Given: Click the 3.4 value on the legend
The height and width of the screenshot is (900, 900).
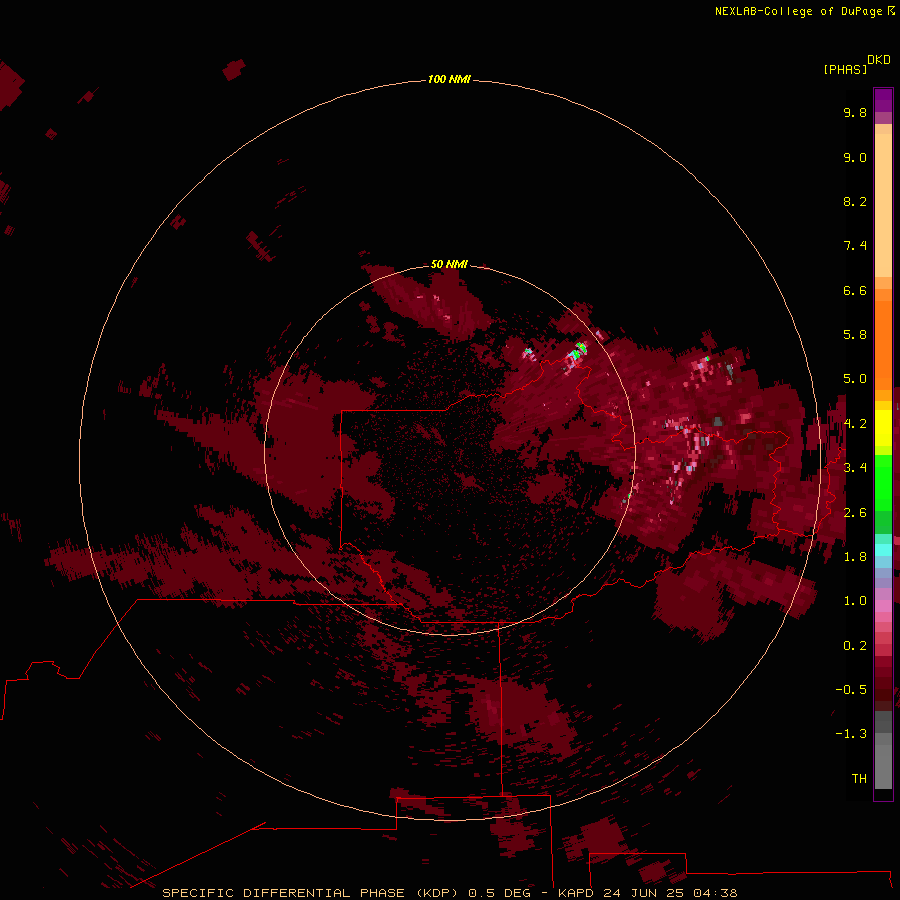Looking at the screenshot, I should tap(855, 468).
